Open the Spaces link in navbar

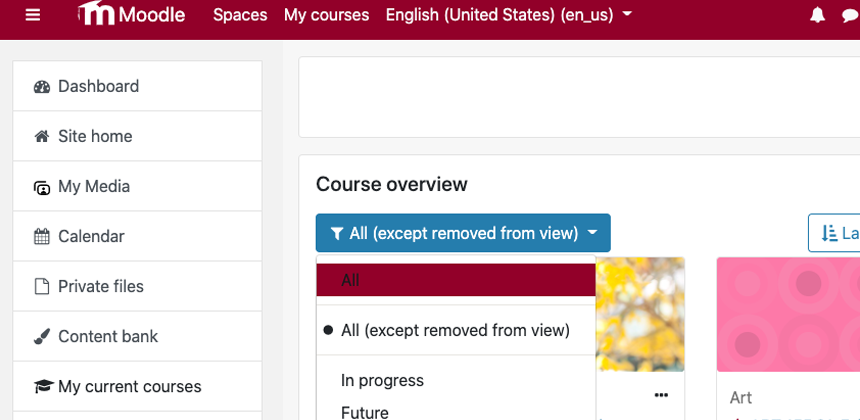tap(240, 15)
